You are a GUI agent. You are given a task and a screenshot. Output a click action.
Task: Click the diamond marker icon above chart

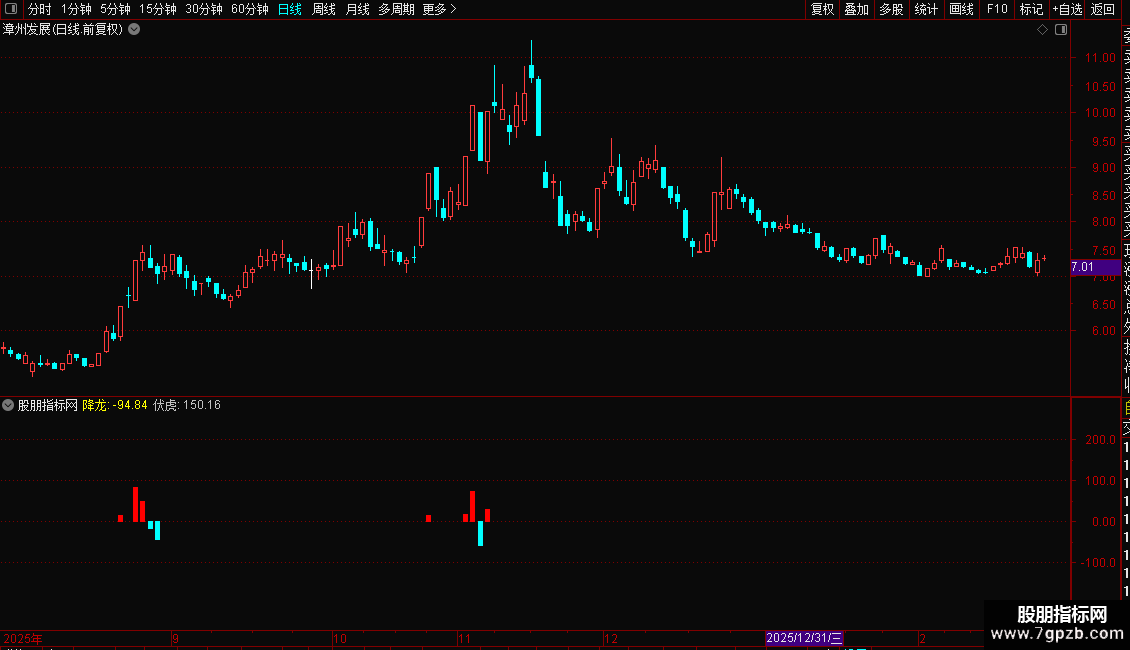(x=1042, y=30)
